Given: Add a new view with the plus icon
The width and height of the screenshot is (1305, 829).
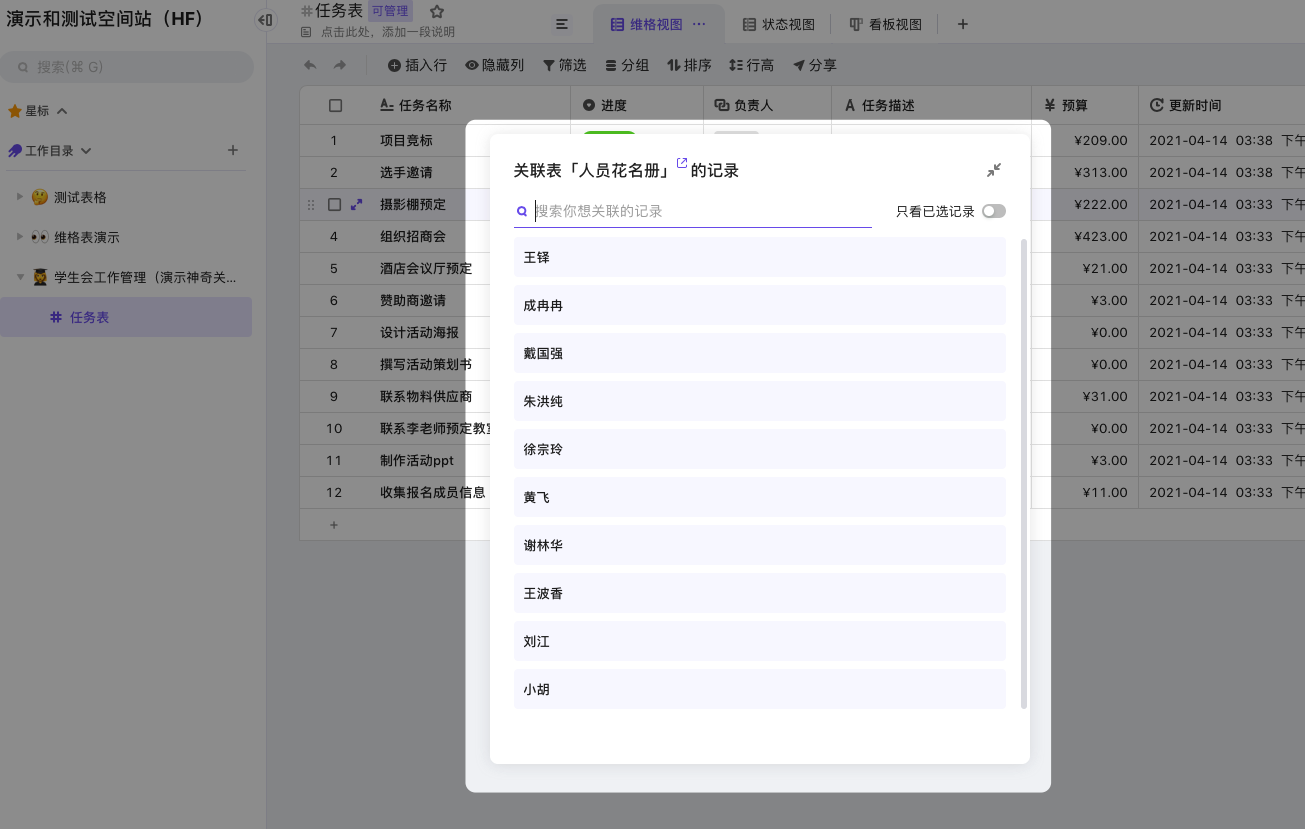Looking at the screenshot, I should click(962, 24).
